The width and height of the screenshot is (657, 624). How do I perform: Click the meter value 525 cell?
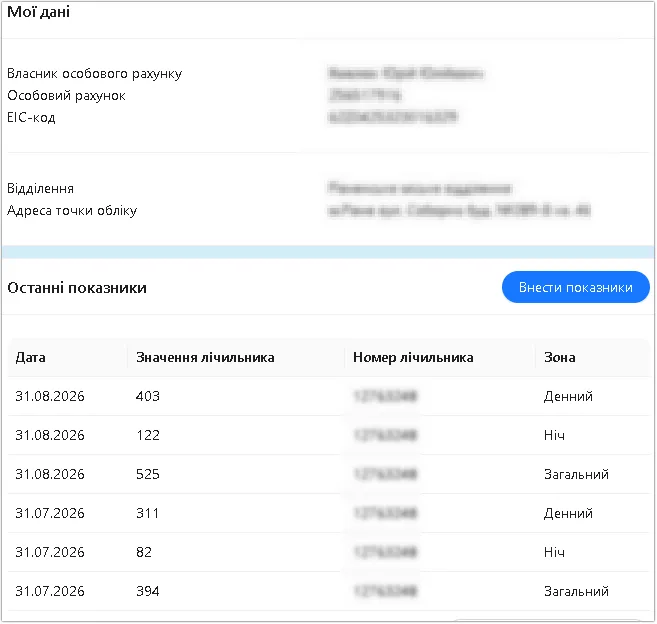tap(147, 474)
